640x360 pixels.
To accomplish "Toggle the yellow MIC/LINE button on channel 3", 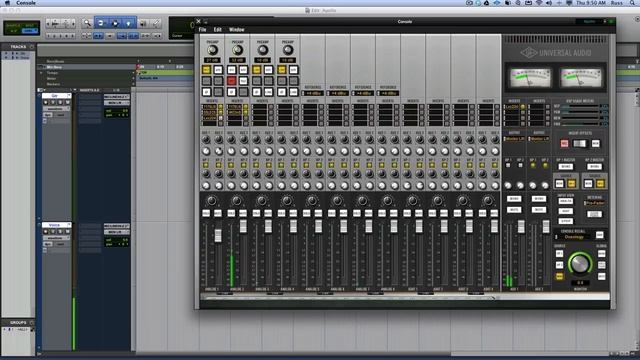I will 257,70.
